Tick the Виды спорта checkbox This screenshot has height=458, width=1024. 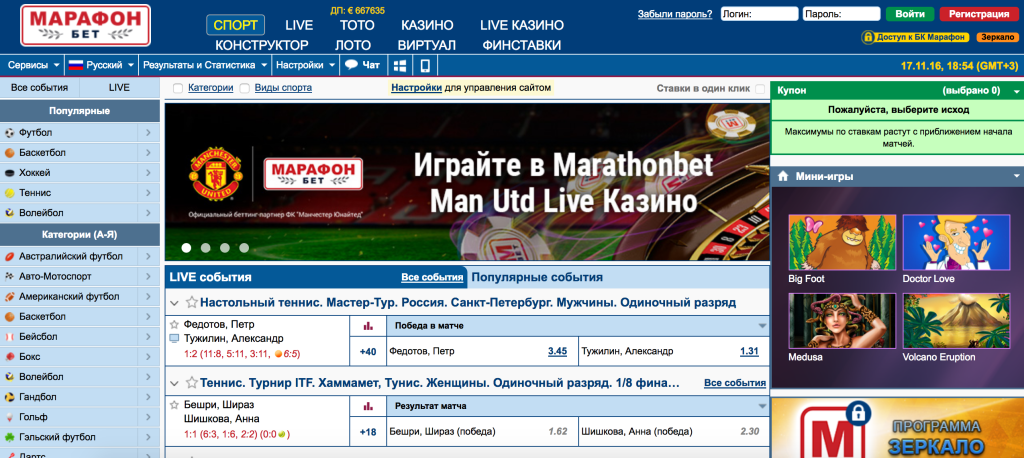pyautogui.click(x=245, y=88)
